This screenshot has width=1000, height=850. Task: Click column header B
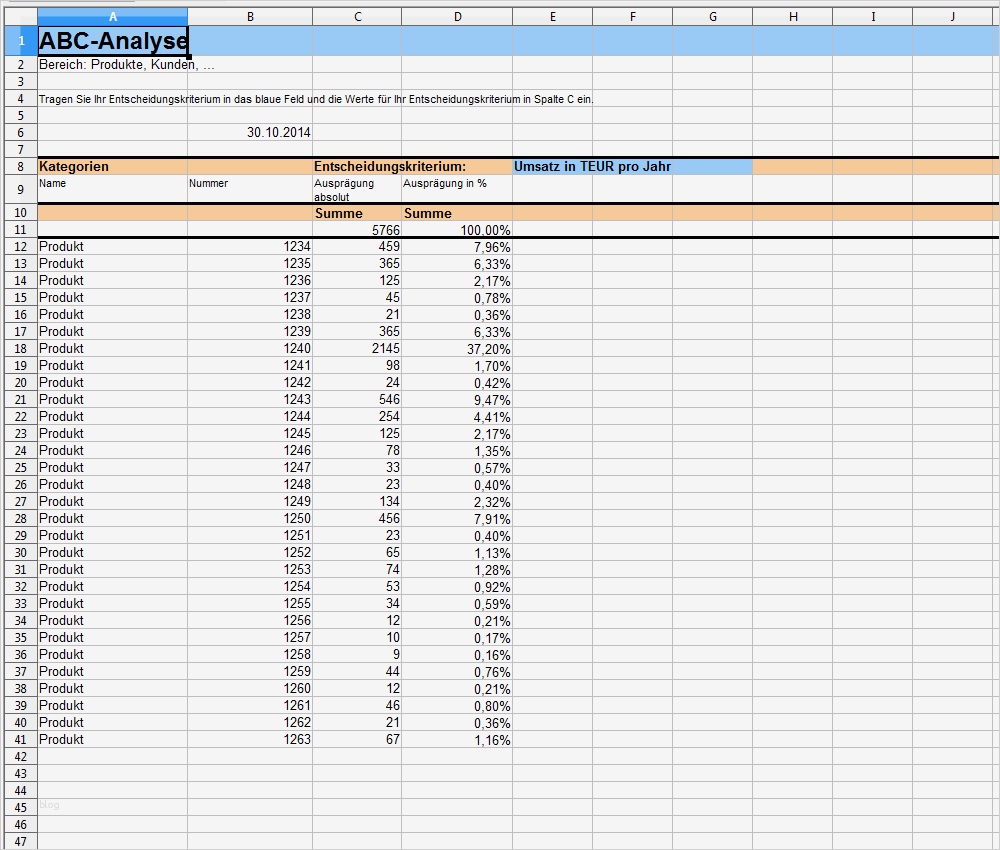(250, 17)
